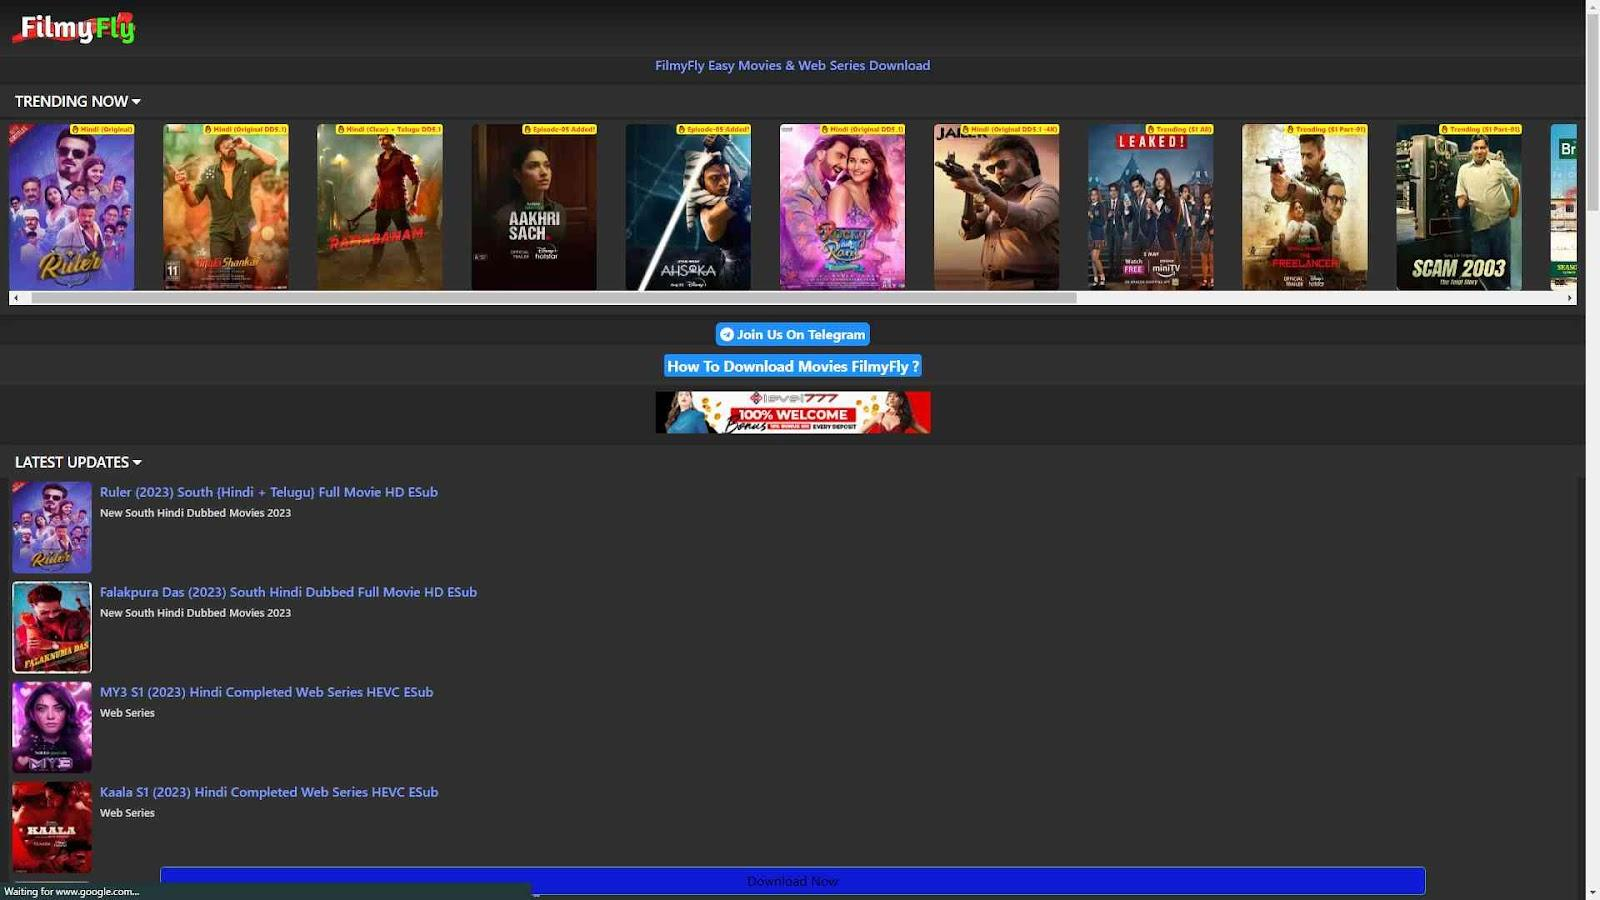The image size is (1600, 900).
Task: Click the page scrollbar down arrow
Action: click(1592, 892)
